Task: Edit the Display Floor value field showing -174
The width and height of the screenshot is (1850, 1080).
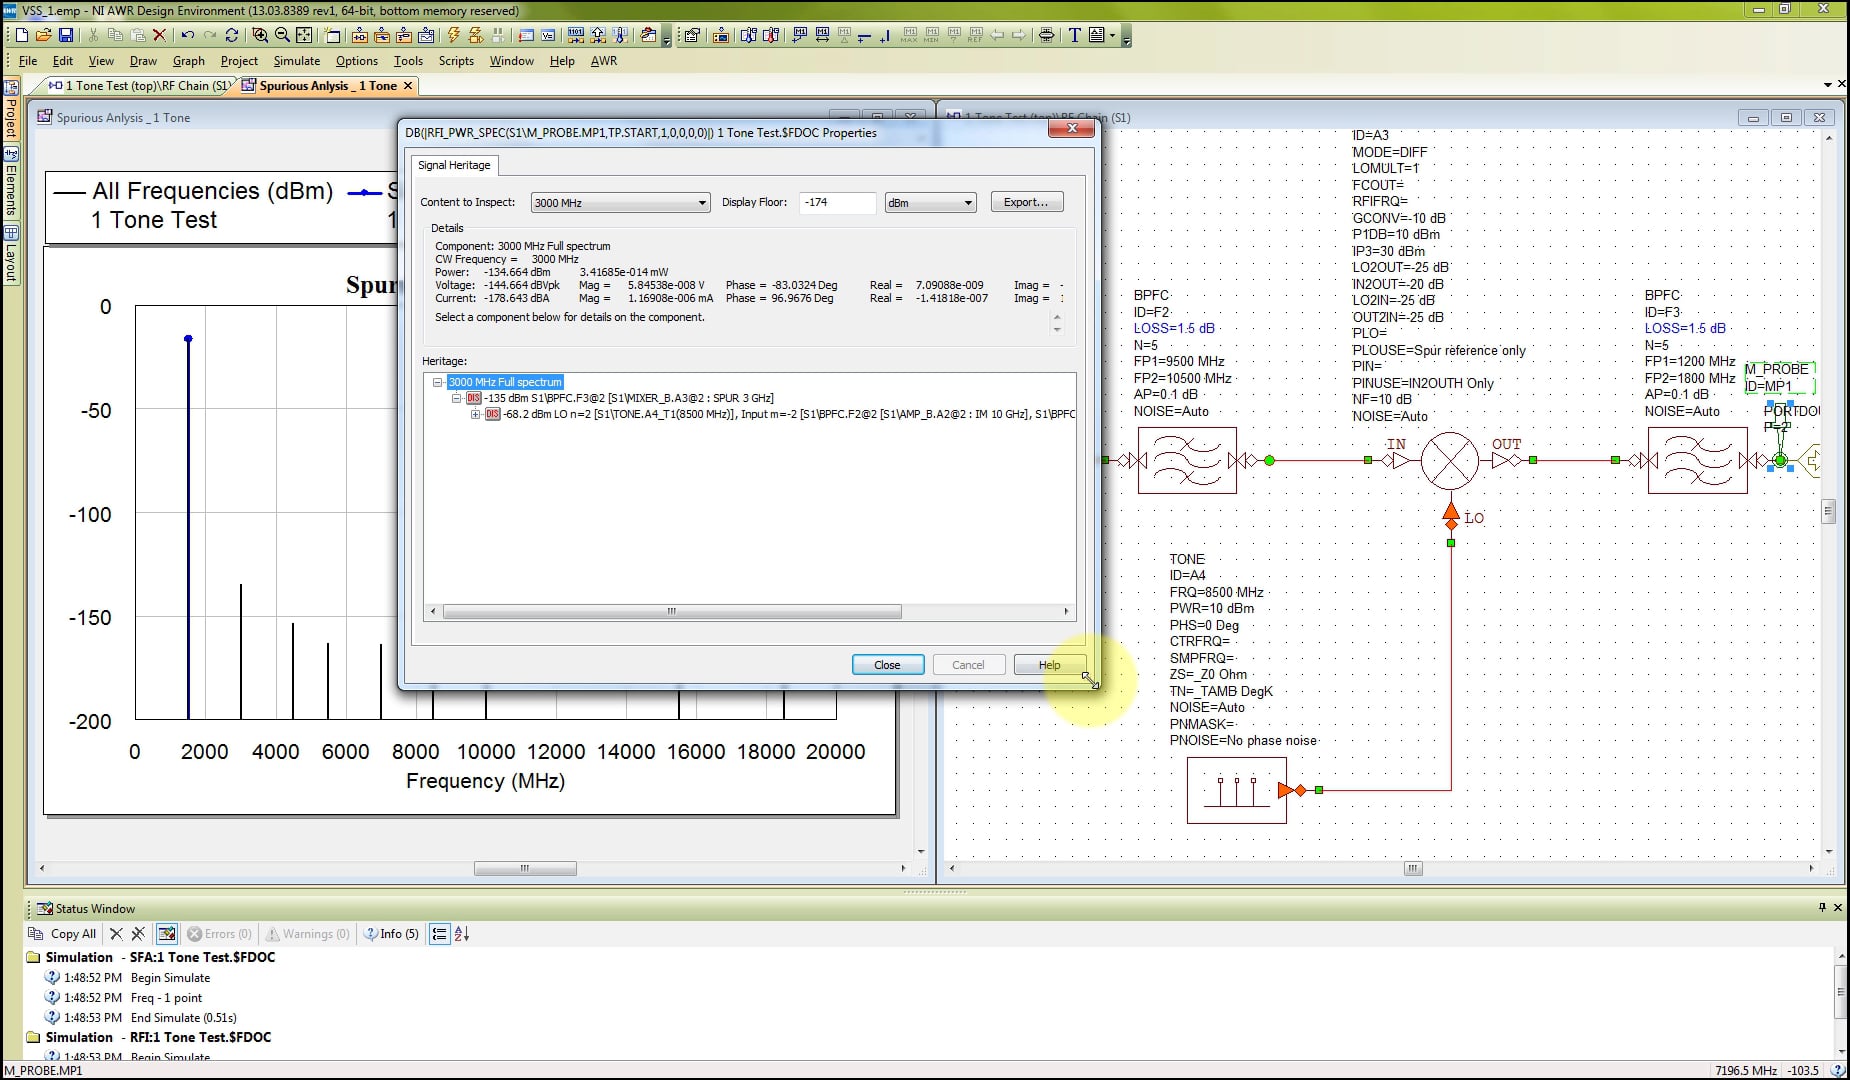Action: (x=837, y=203)
